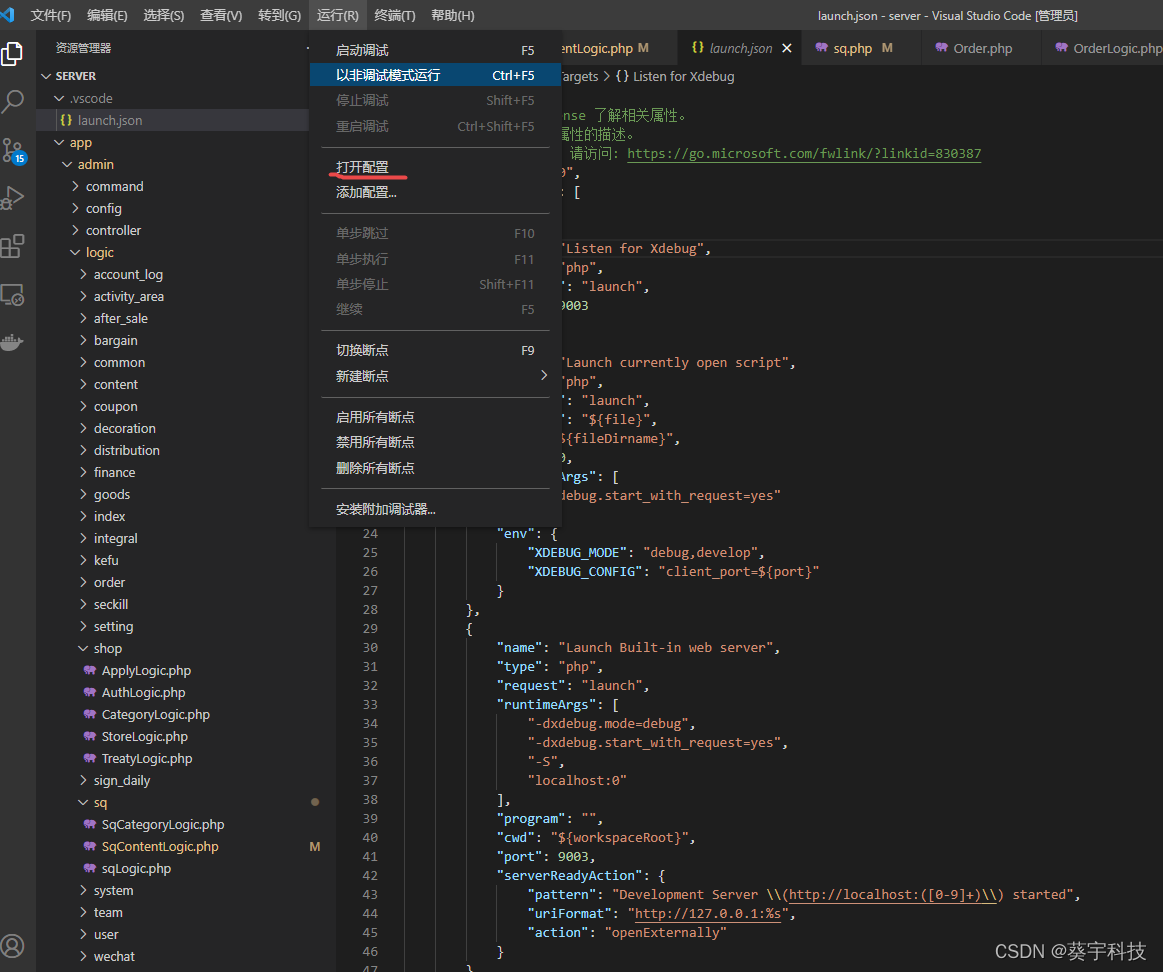Click the 资源管理器 panel title
Screen dimensions: 1163x972
pos(83,48)
